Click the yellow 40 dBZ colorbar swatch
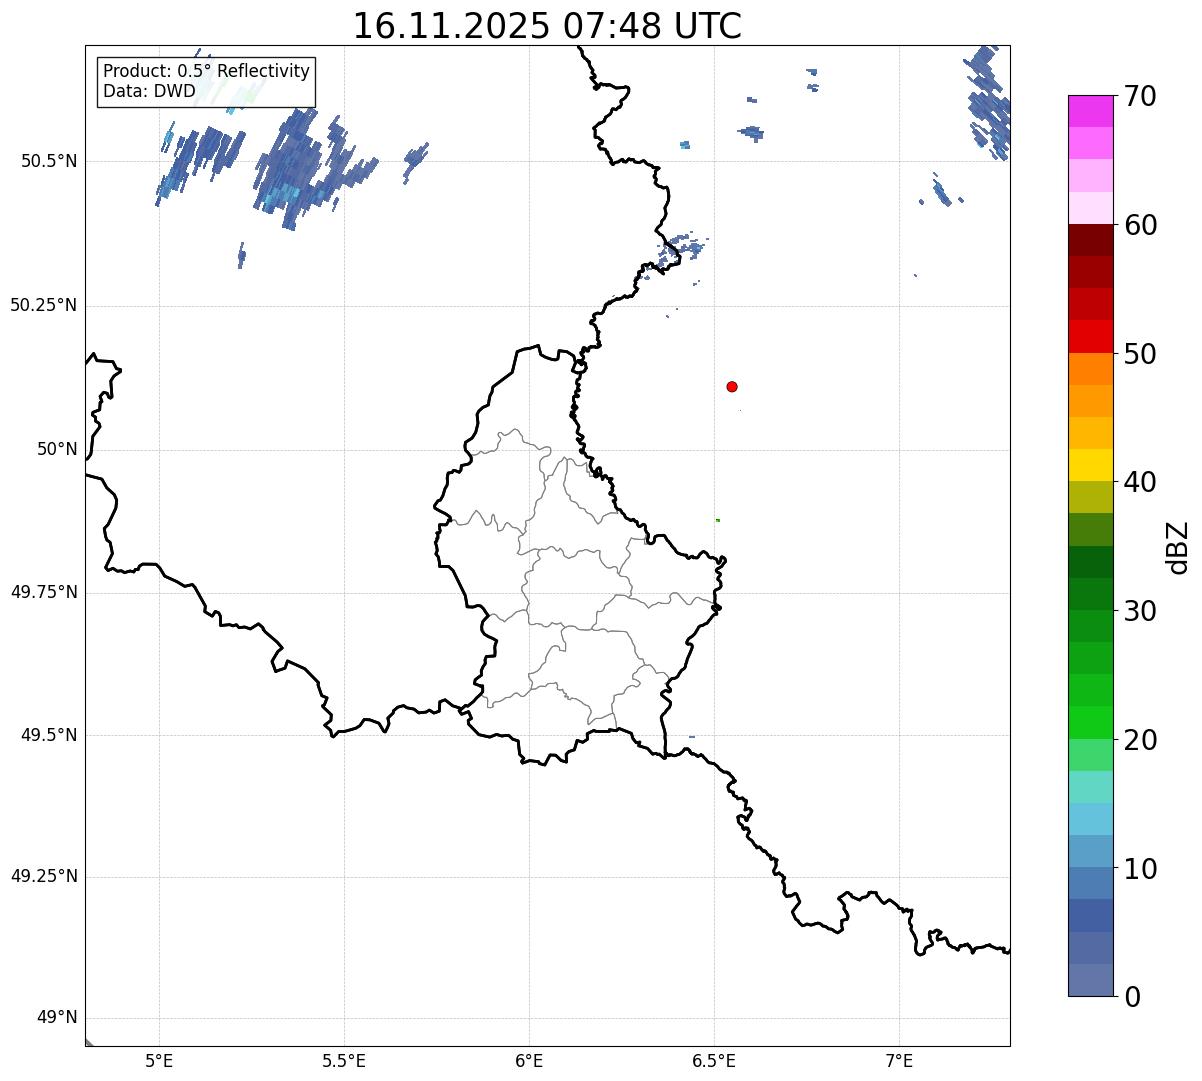Image resolution: width=1202 pixels, height=1081 pixels. tap(1090, 465)
